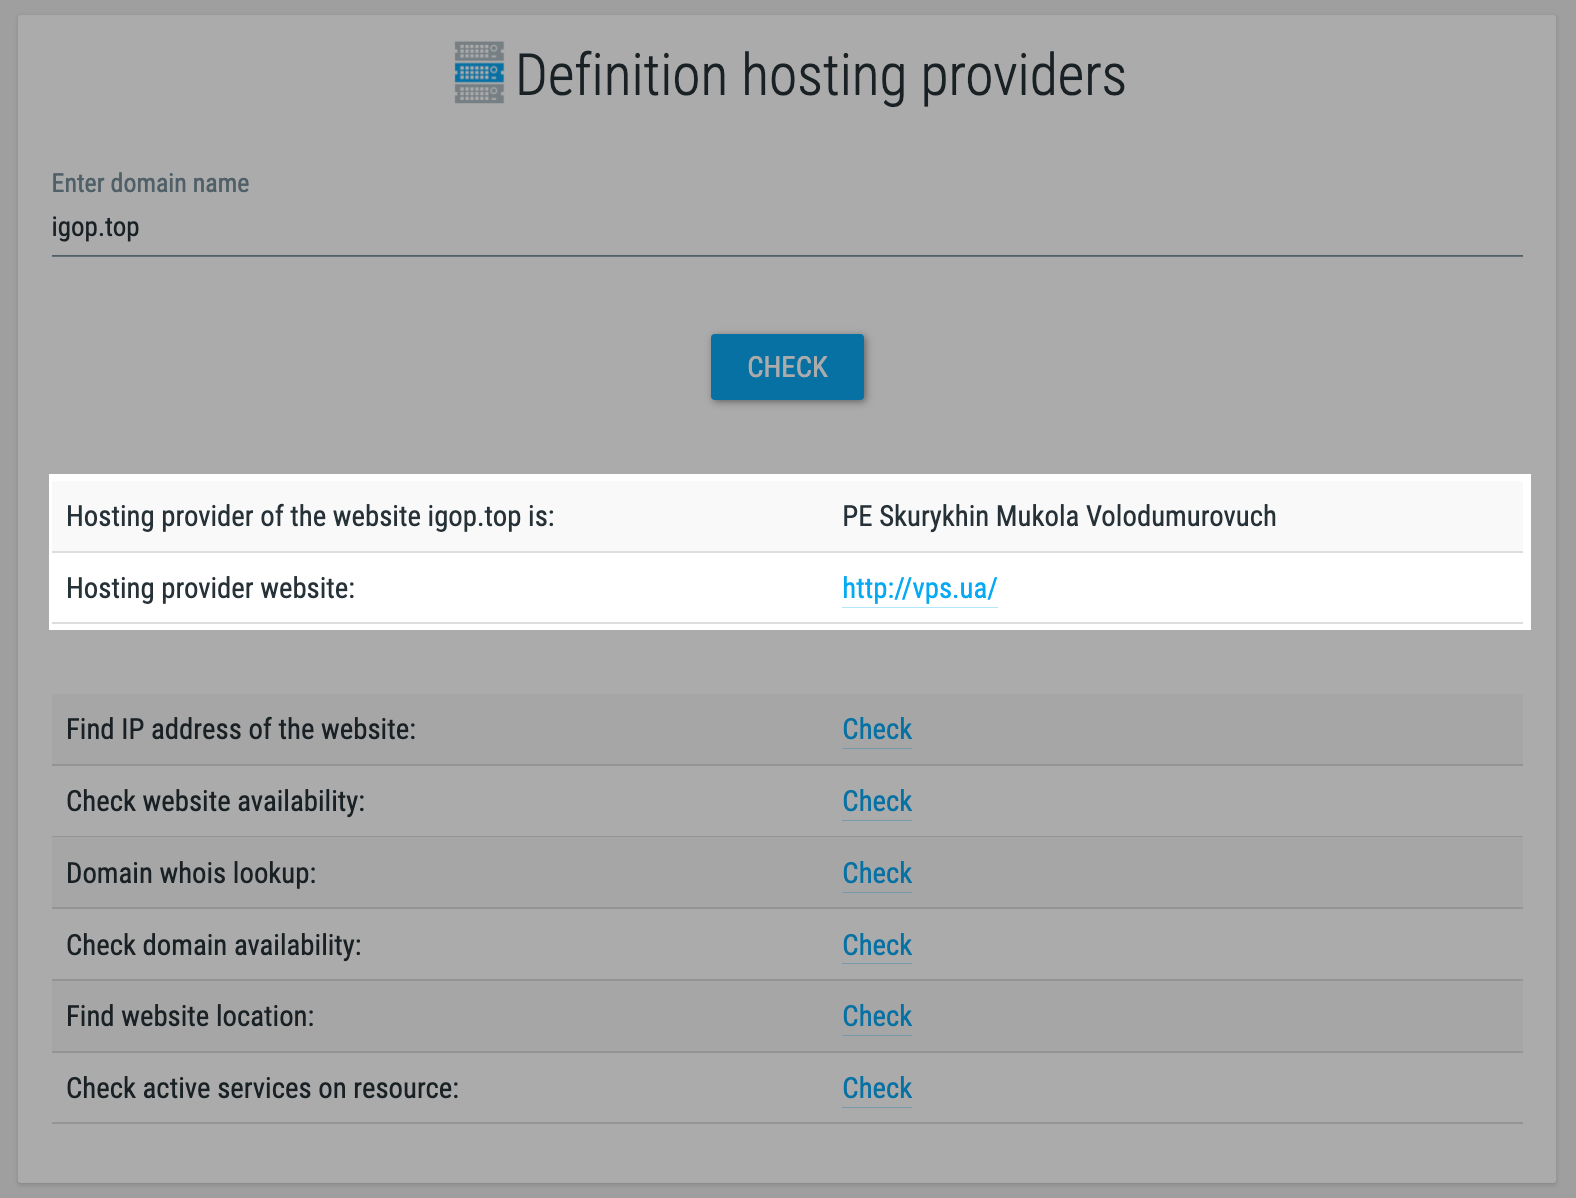Open the http://vps.ua/ provider link

coord(919,588)
